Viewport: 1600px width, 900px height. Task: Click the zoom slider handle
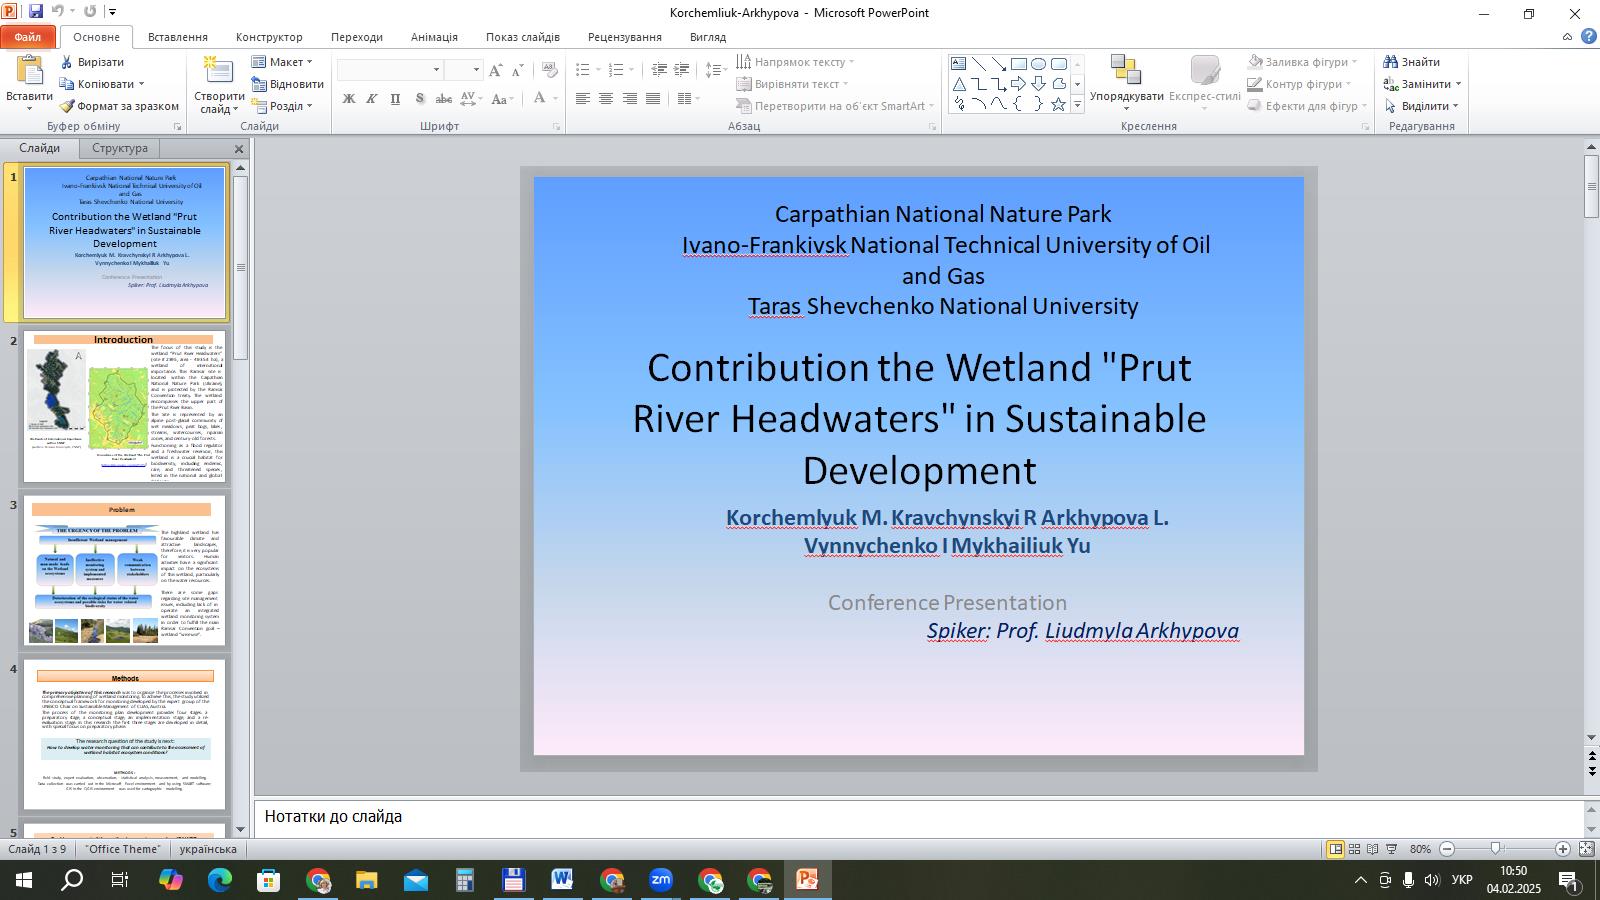(x=1496, y=849)
